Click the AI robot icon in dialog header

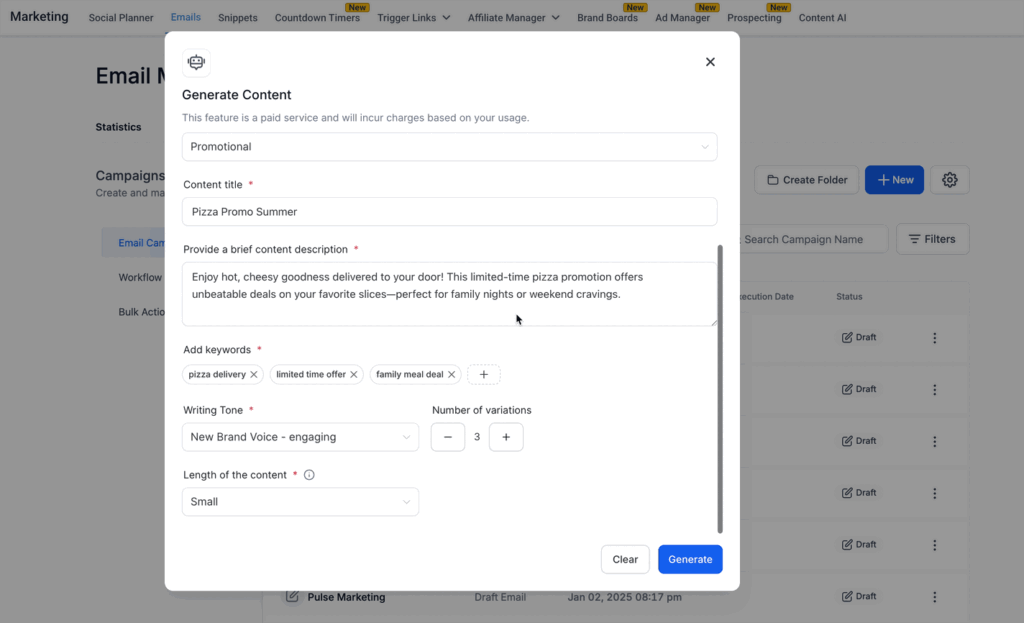[196, 62]
